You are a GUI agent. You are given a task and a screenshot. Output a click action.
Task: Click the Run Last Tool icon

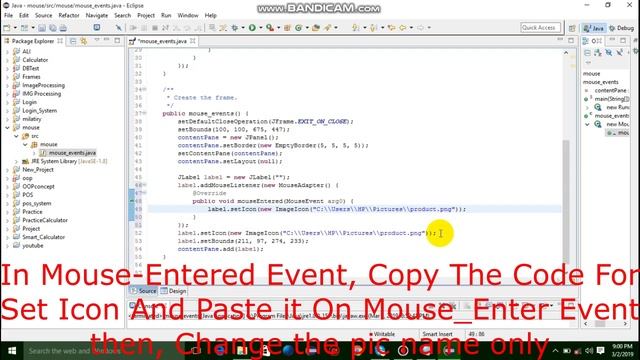270,28
